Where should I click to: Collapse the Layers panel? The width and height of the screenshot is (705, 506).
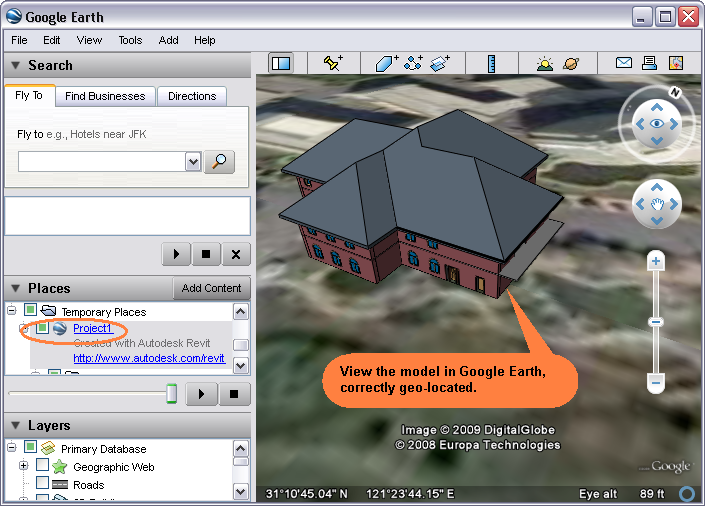[x=15, y=425]
